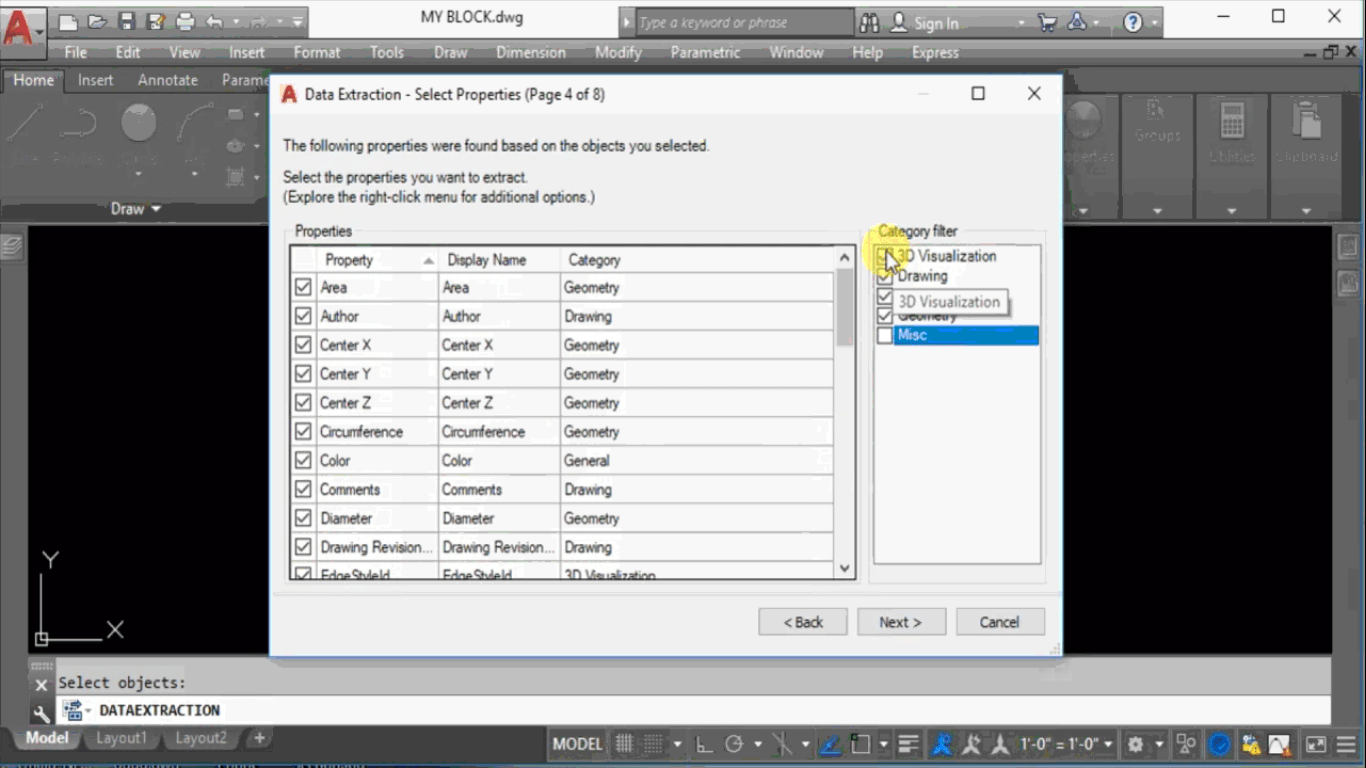1366x768 pixels.
Task: Click the Back button
Action: [x=802, y=621]
